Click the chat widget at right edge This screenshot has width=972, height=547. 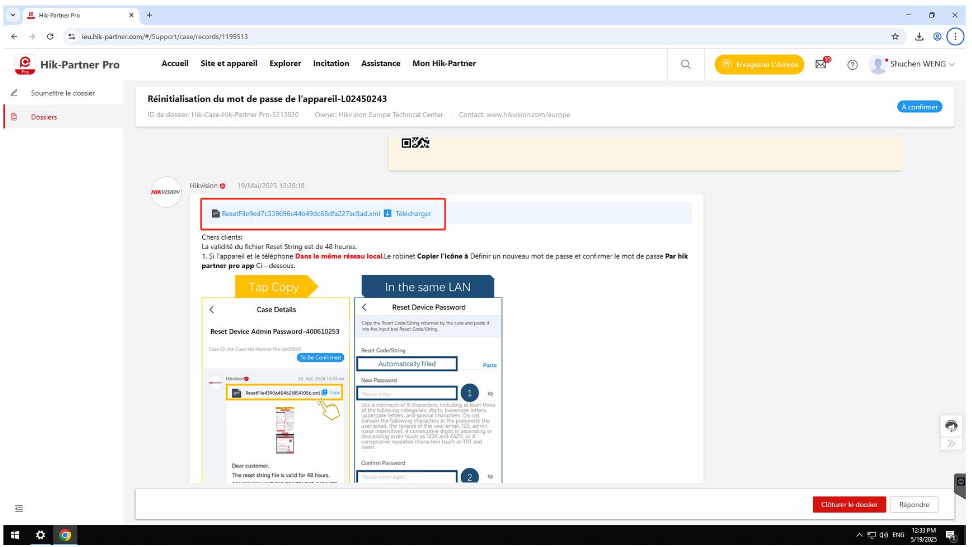click(960, 485)
